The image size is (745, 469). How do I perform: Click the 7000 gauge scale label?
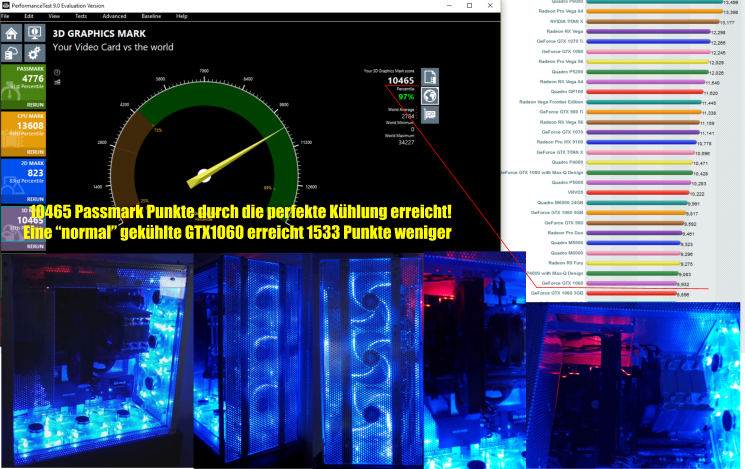tap(204, 71)
